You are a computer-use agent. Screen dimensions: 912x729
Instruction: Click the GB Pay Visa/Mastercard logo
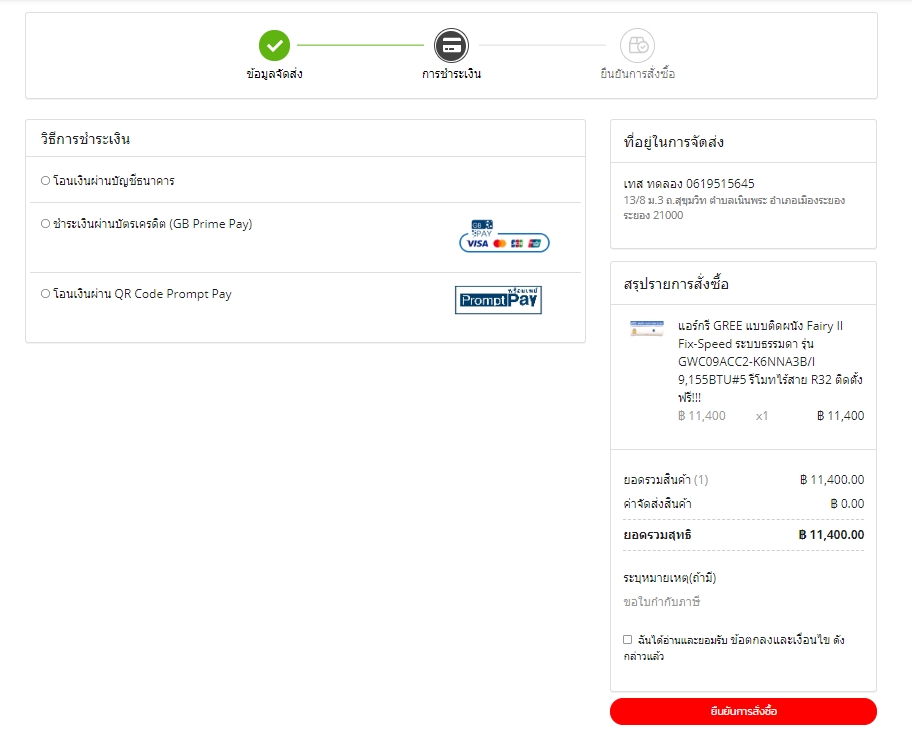(x=504, y=236)
